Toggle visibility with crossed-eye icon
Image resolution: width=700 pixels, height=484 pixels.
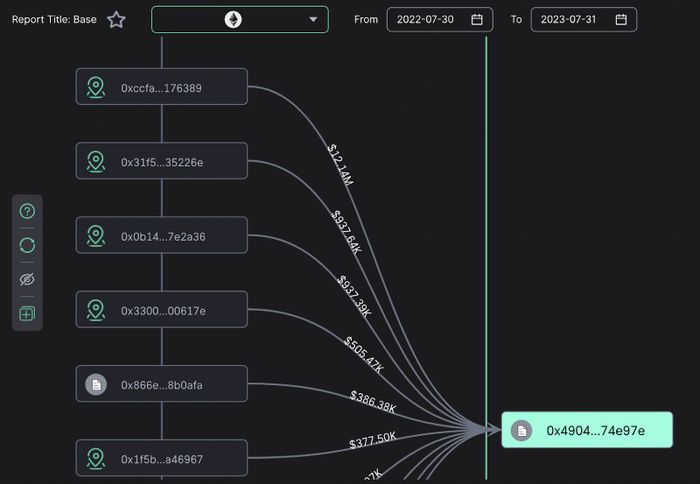27,280
